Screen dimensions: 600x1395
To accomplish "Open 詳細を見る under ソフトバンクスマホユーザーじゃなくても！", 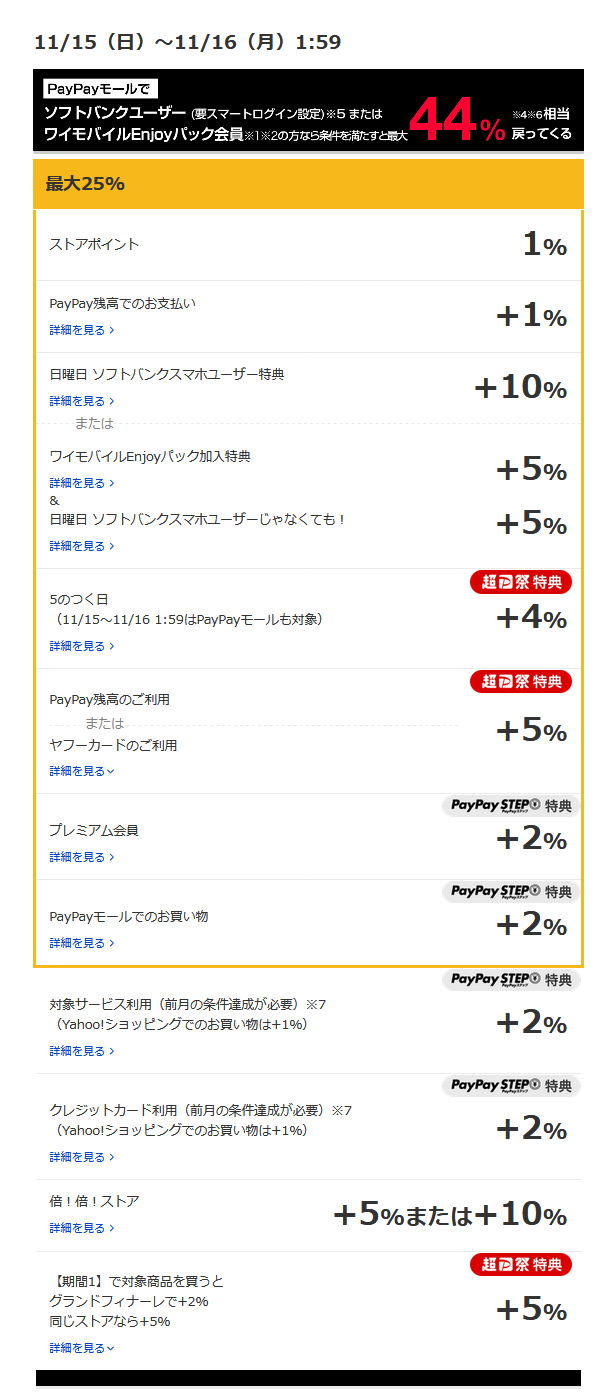I will 82,546.
